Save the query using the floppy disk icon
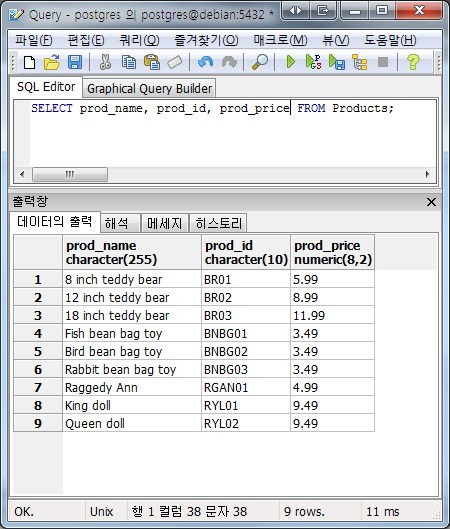450x529 pixels. (x=75, y=62)
